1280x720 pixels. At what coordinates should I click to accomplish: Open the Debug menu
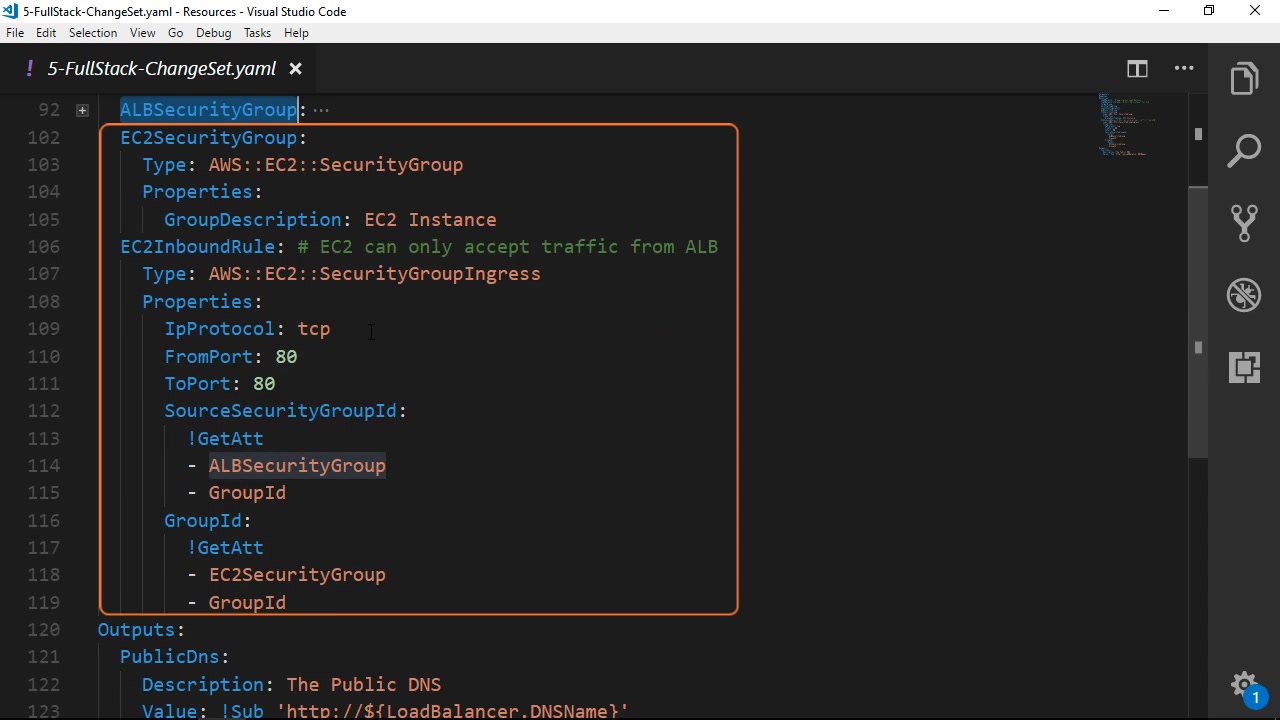click(x=213, y=33)
